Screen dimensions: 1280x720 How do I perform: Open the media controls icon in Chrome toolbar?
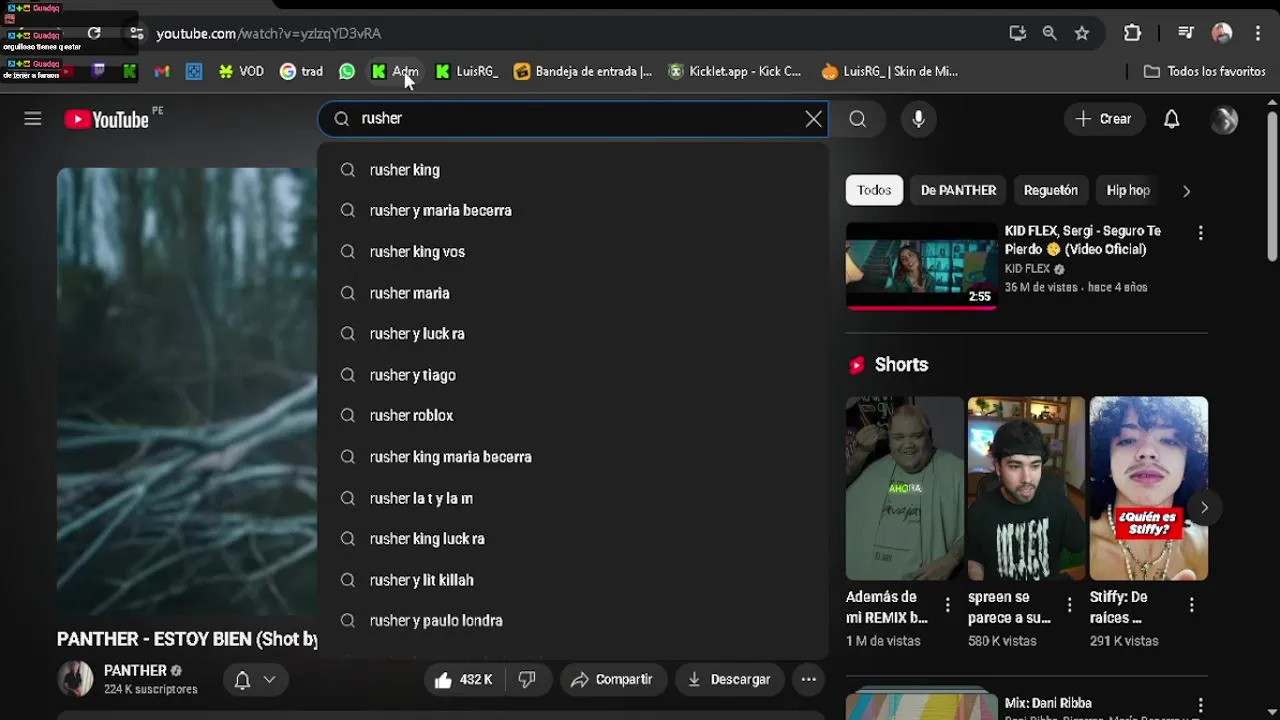[x=1186, y=33]
